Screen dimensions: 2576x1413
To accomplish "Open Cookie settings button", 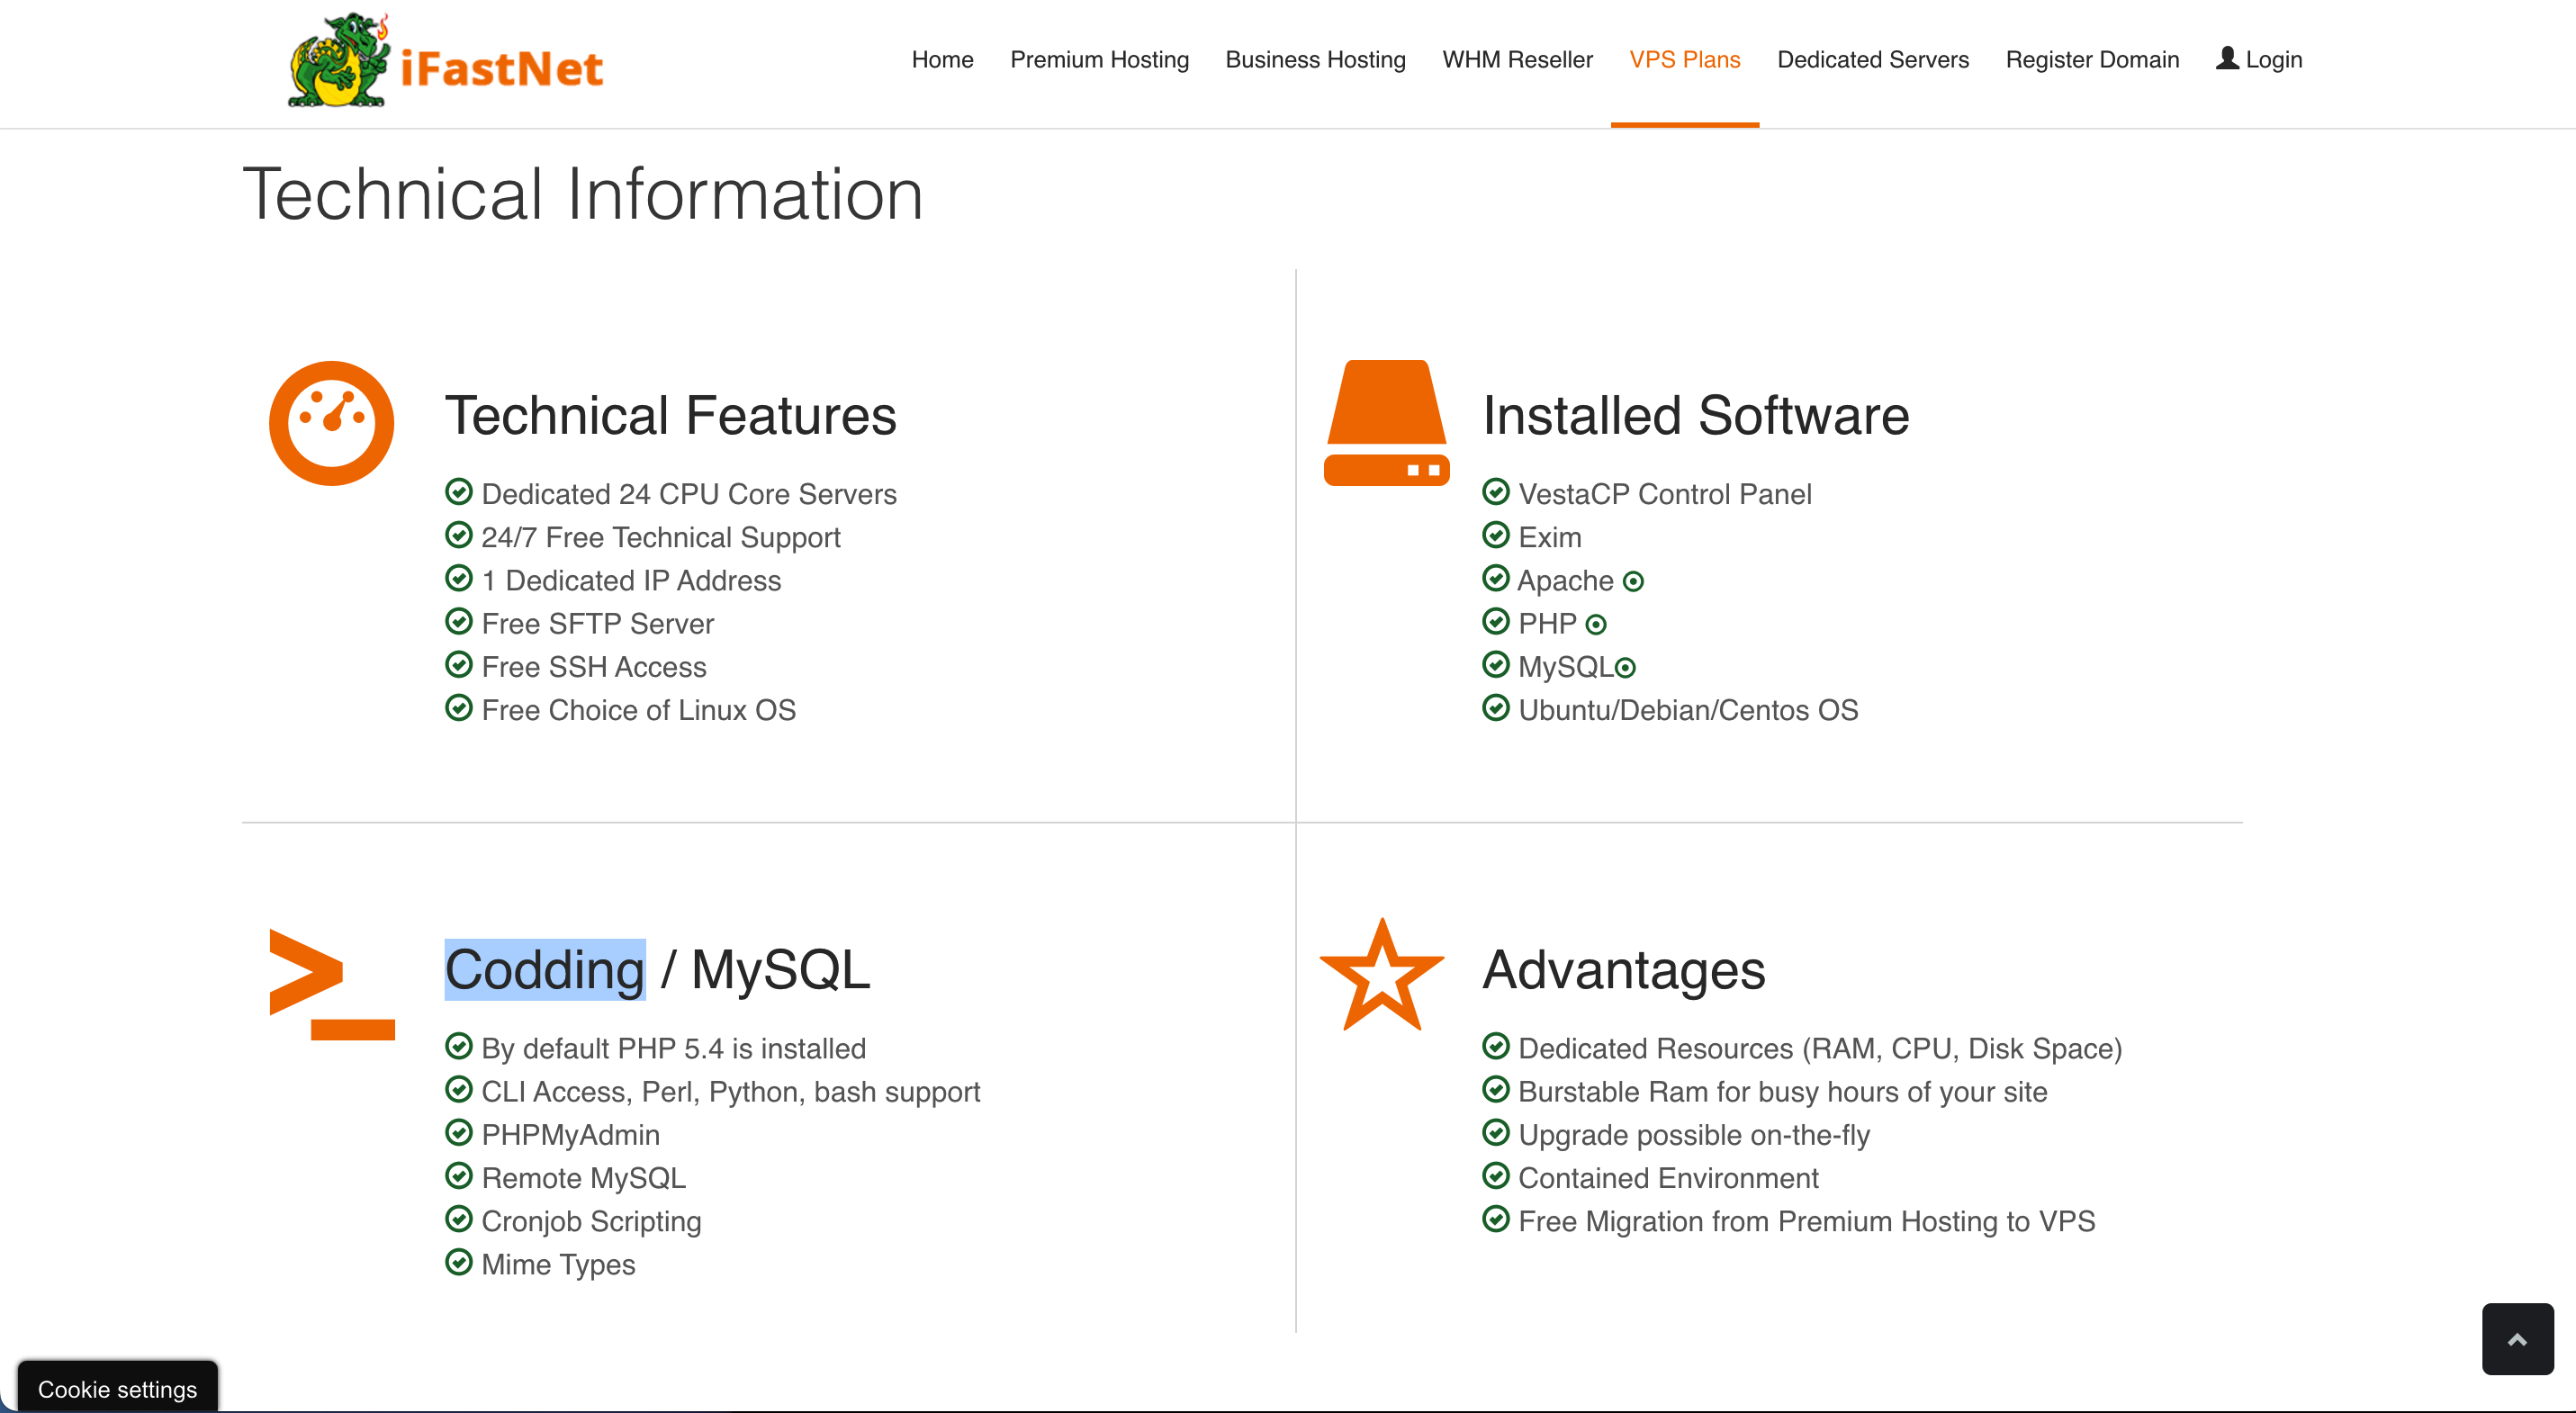I will coord(118,1388).
